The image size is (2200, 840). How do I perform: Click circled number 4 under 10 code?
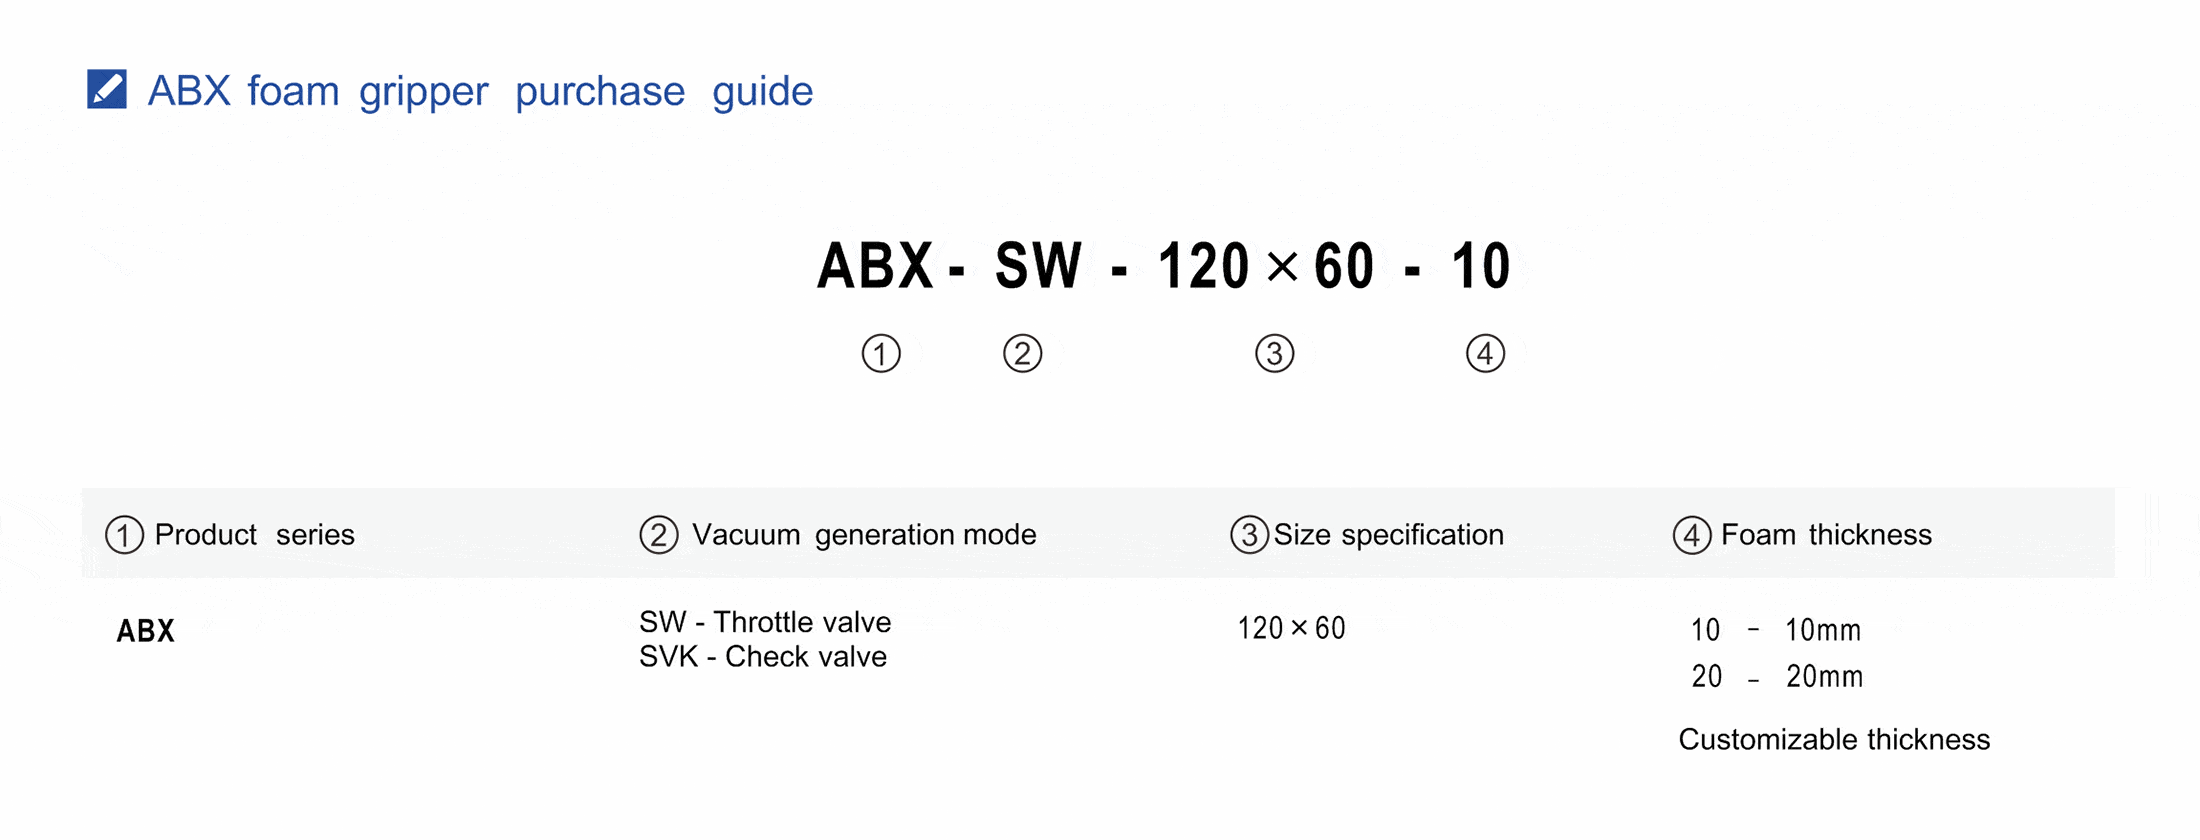1485,353
